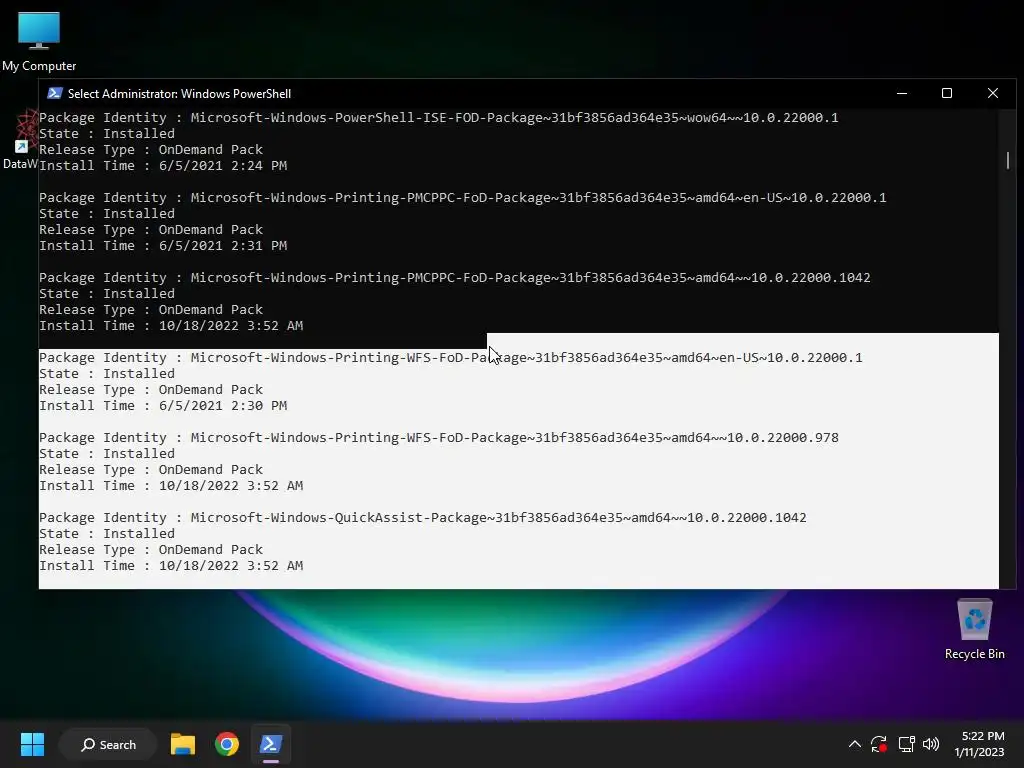Click the Printing-PMCPPC en-US 10.0.22000.1 identity line
The image size is (1024, 768).
pyautogui.click(x=462, y=197)
